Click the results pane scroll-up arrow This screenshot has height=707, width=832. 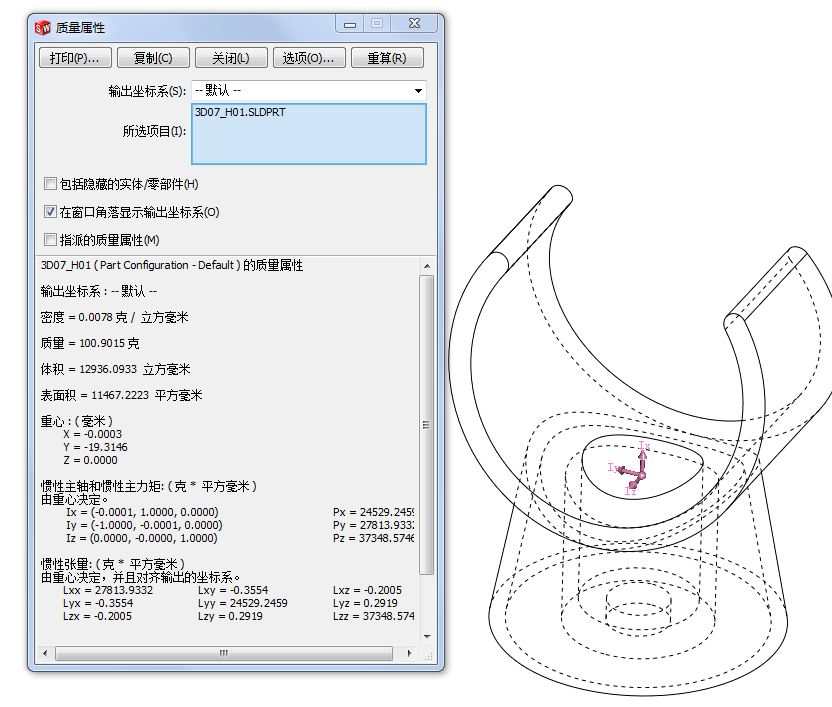427,266
